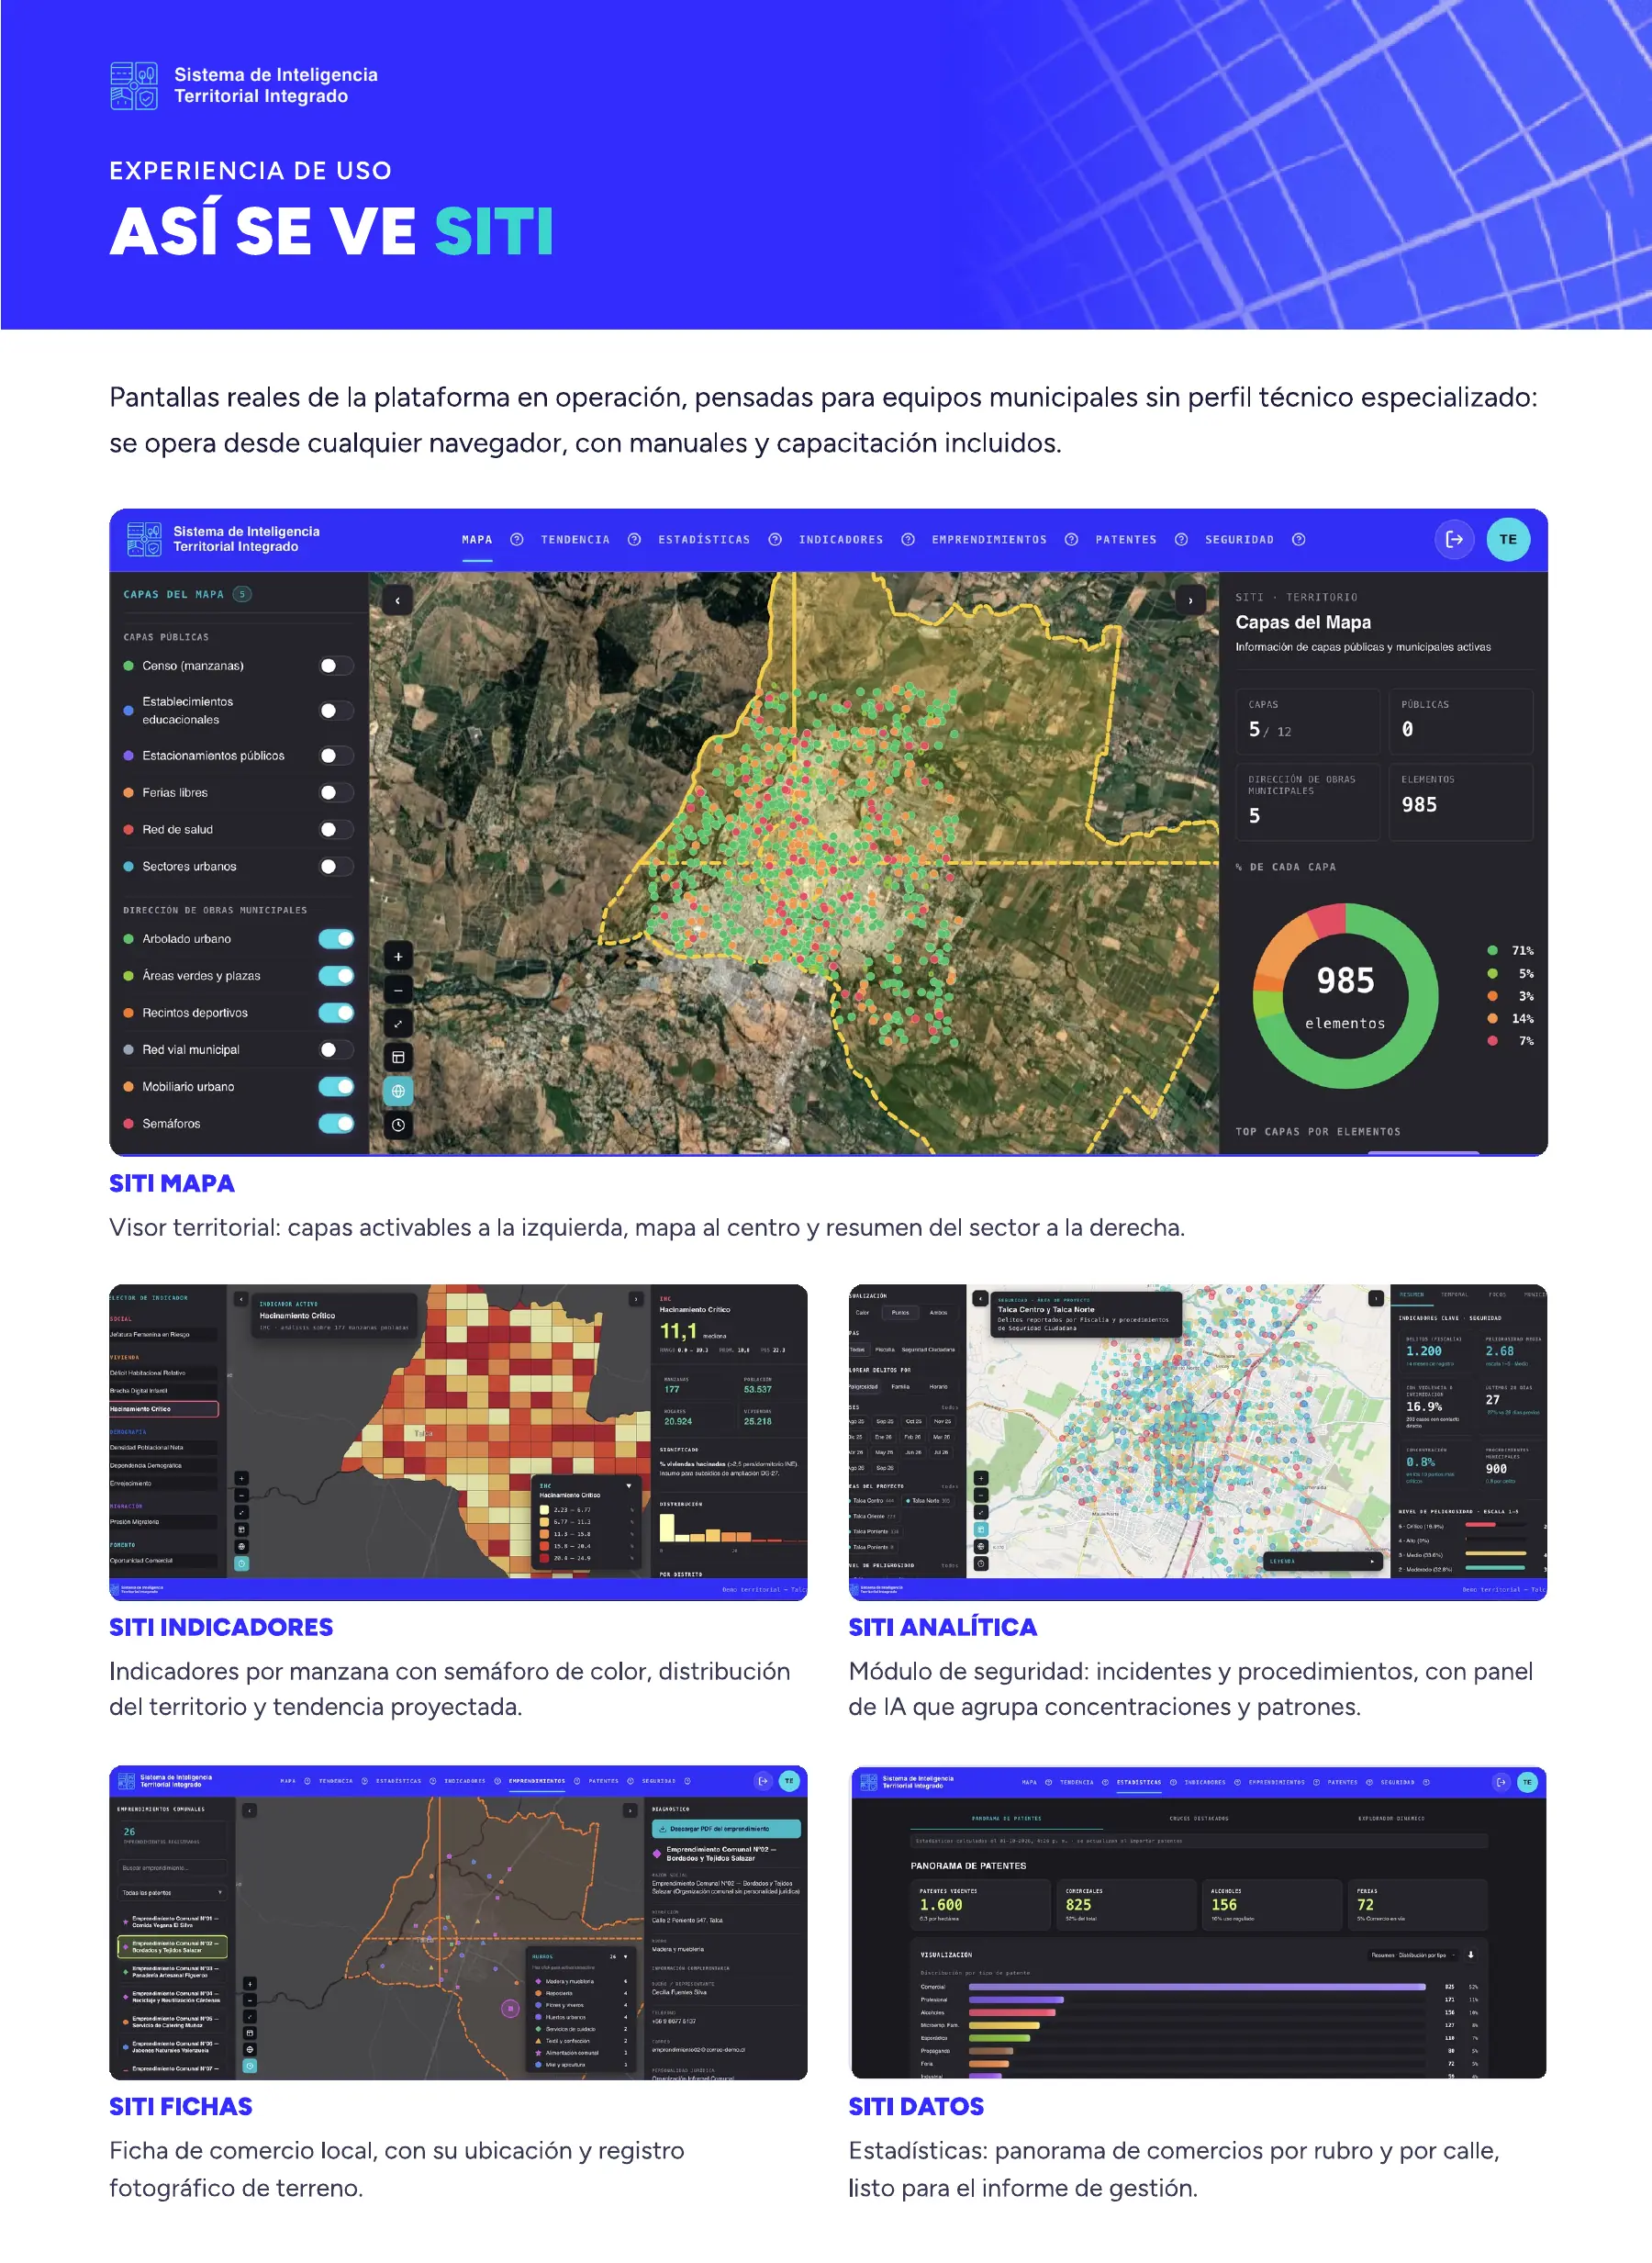Click the logout icon in SITI Mapa header
The height and width of the screenshot is (2263, 1652).
coord(1455,539)
